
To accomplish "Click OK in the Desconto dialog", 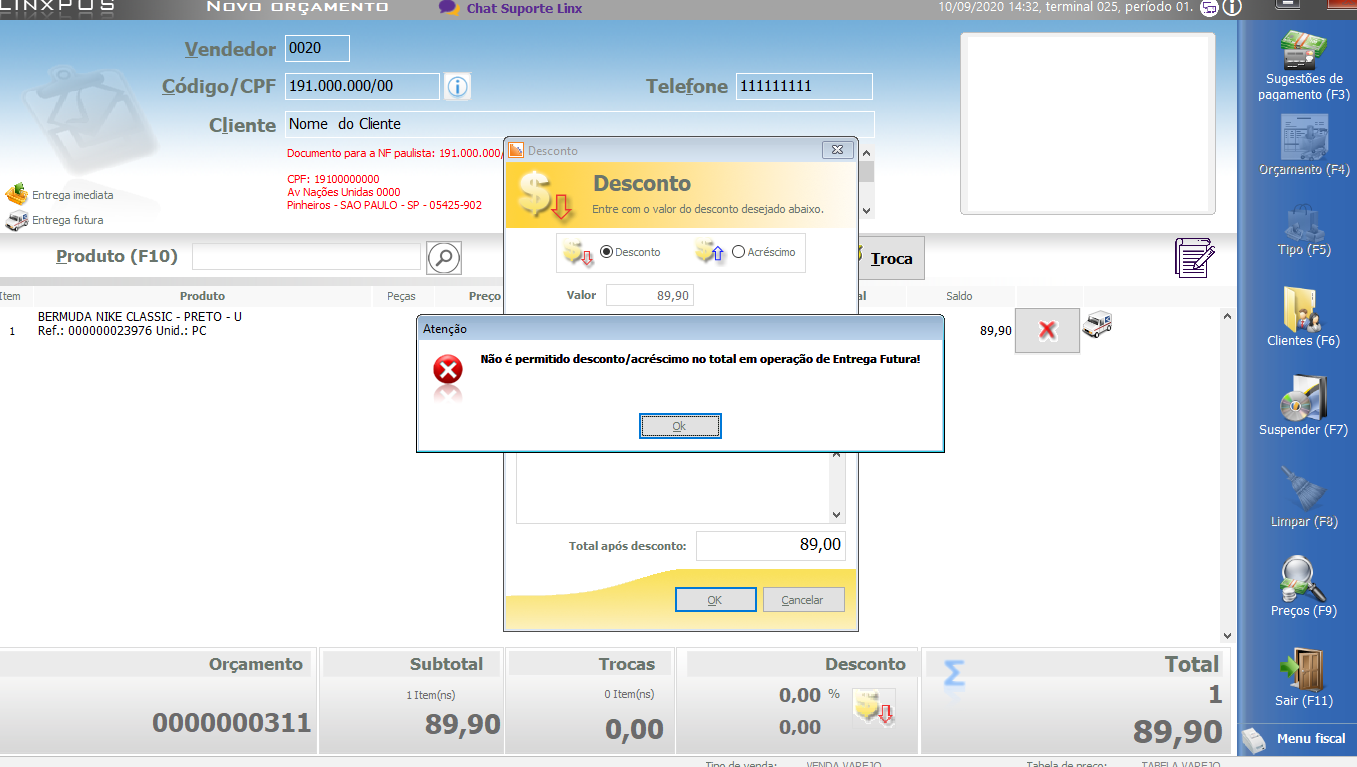I will pos(715,600).
